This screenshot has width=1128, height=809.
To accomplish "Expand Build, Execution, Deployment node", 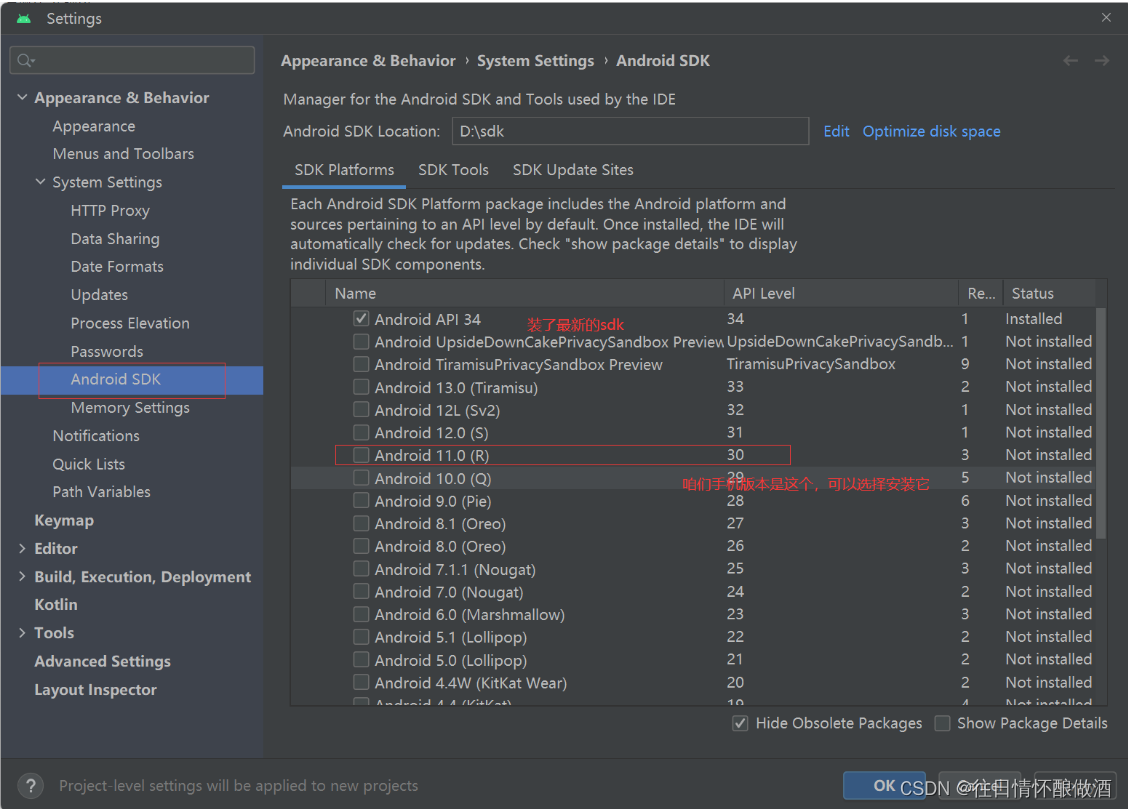I will (22, 576).
